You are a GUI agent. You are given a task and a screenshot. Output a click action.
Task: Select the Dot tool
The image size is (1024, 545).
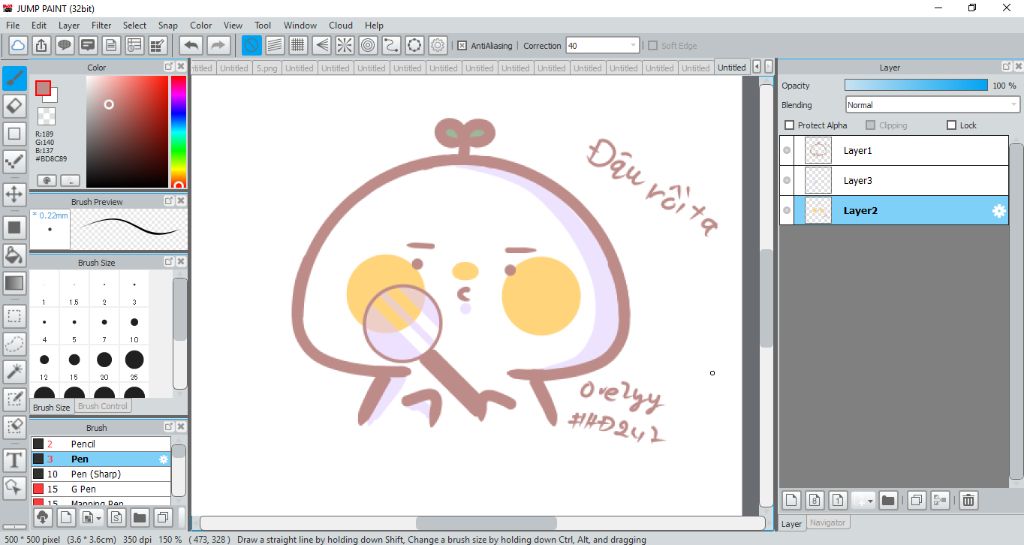point(14,161)
